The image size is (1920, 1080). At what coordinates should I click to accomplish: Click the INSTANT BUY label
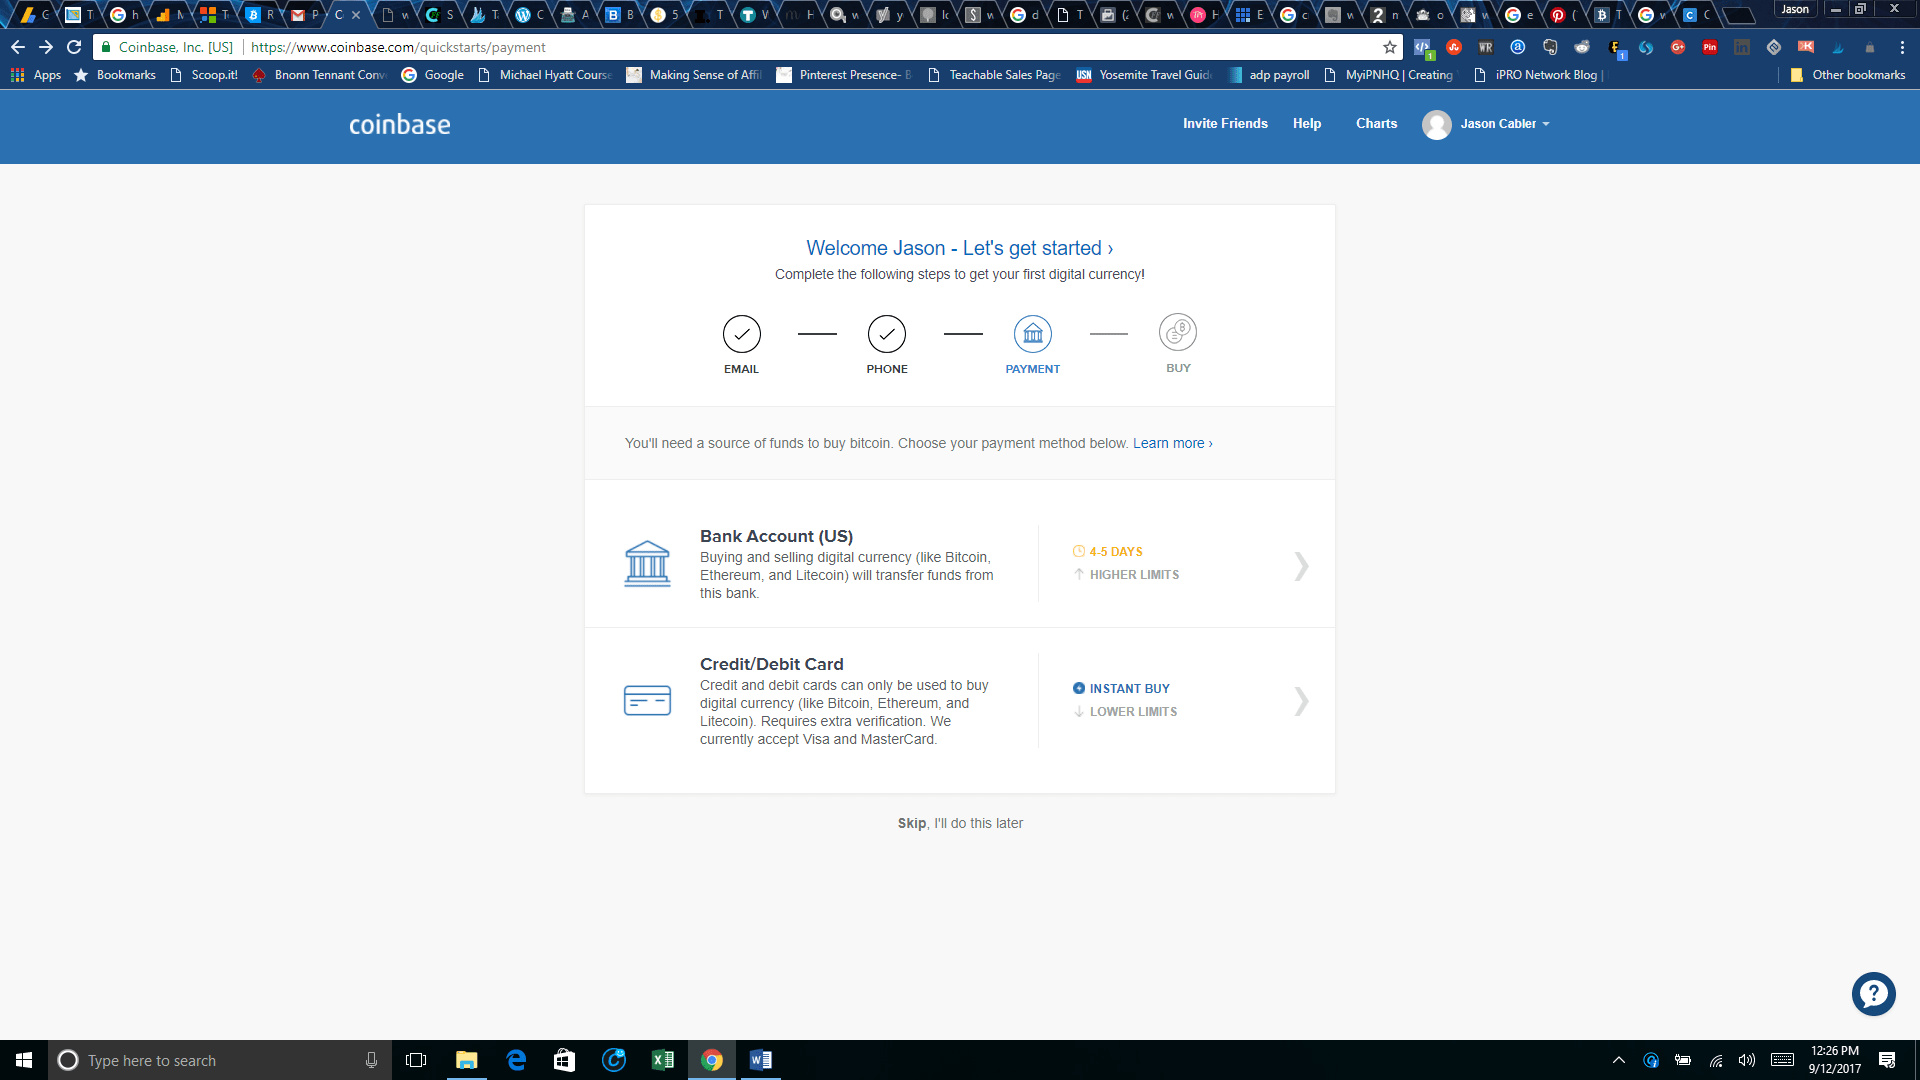[1129, 689]
